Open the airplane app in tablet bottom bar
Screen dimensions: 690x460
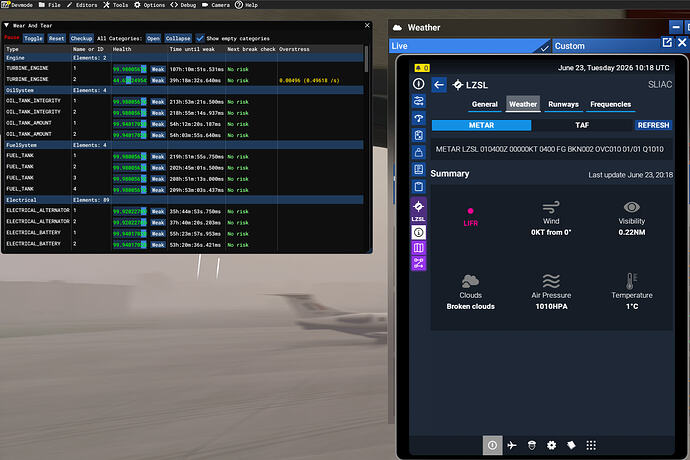(512, 445)
